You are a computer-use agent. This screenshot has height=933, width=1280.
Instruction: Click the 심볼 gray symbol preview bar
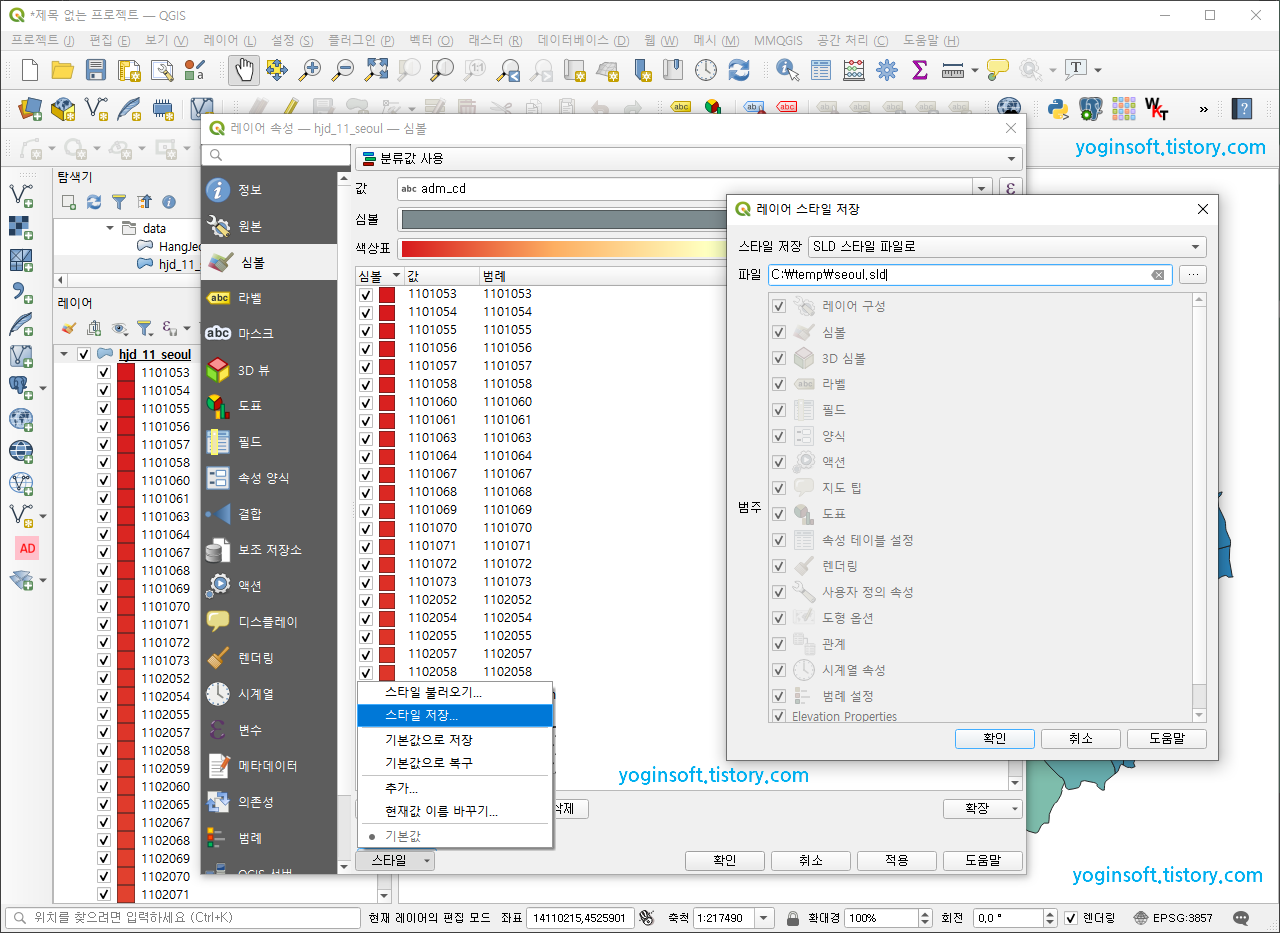click(x=562, y=220)
